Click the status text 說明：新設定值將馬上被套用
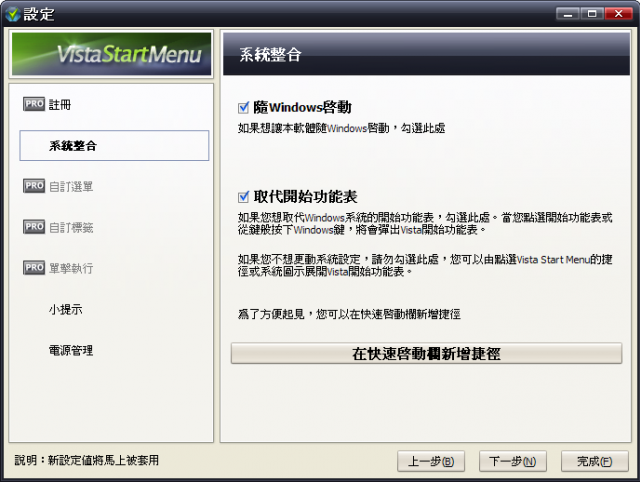This screenshot has height=482, width=640. click(x=87, y=460)
